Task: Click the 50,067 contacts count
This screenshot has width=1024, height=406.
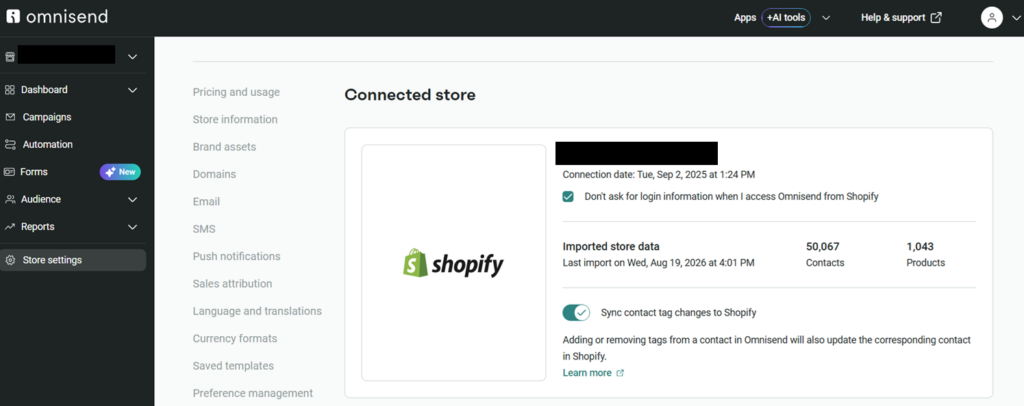Action: coord(823,247)
